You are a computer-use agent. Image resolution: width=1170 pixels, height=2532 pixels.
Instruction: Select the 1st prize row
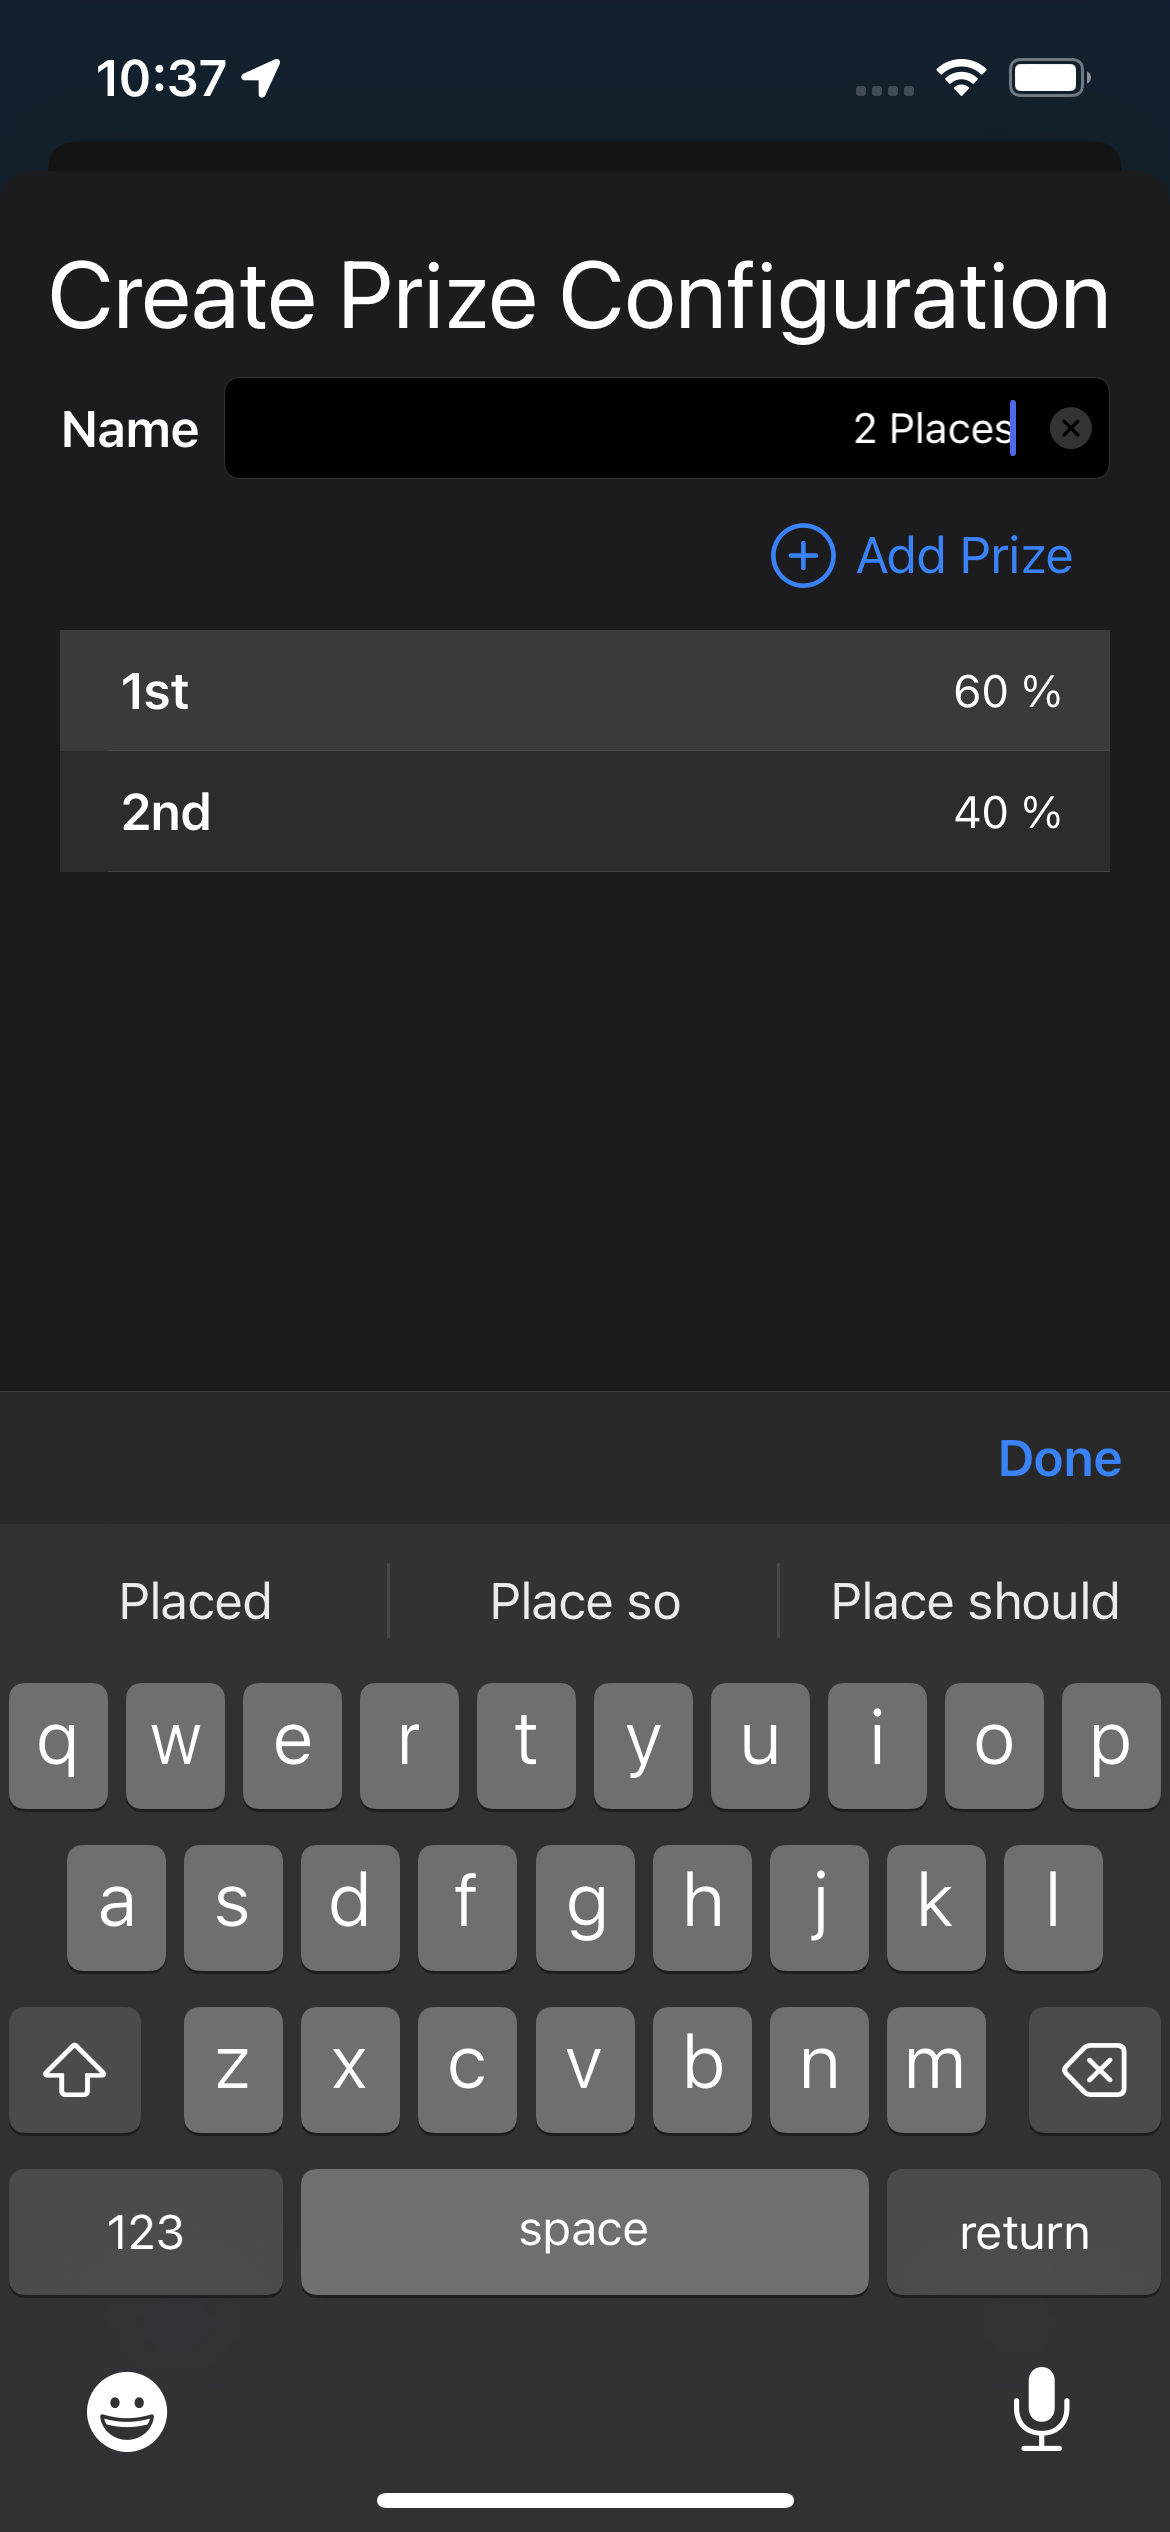point(585,691)
